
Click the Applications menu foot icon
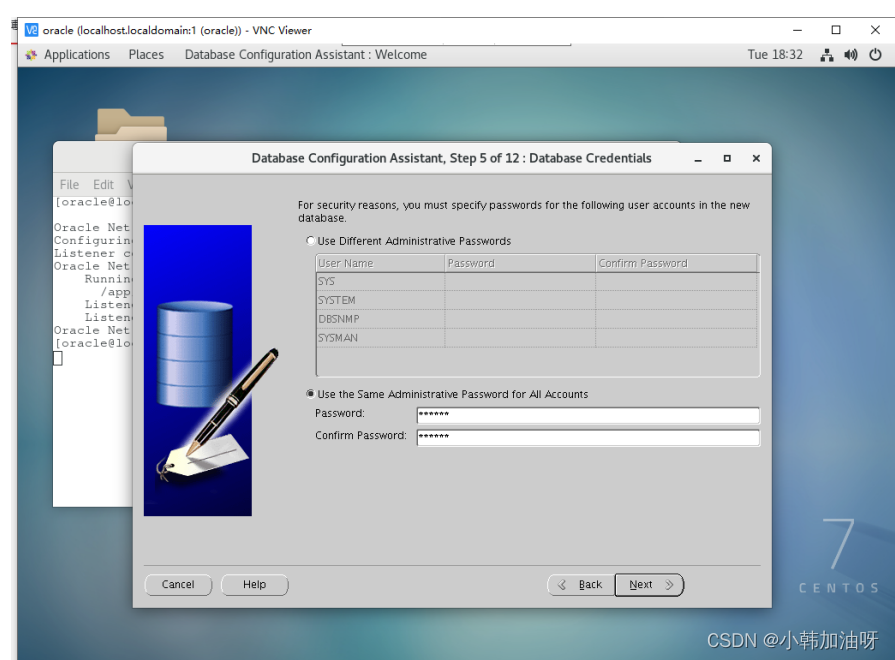pyautogui.click(x=31, y=55)
